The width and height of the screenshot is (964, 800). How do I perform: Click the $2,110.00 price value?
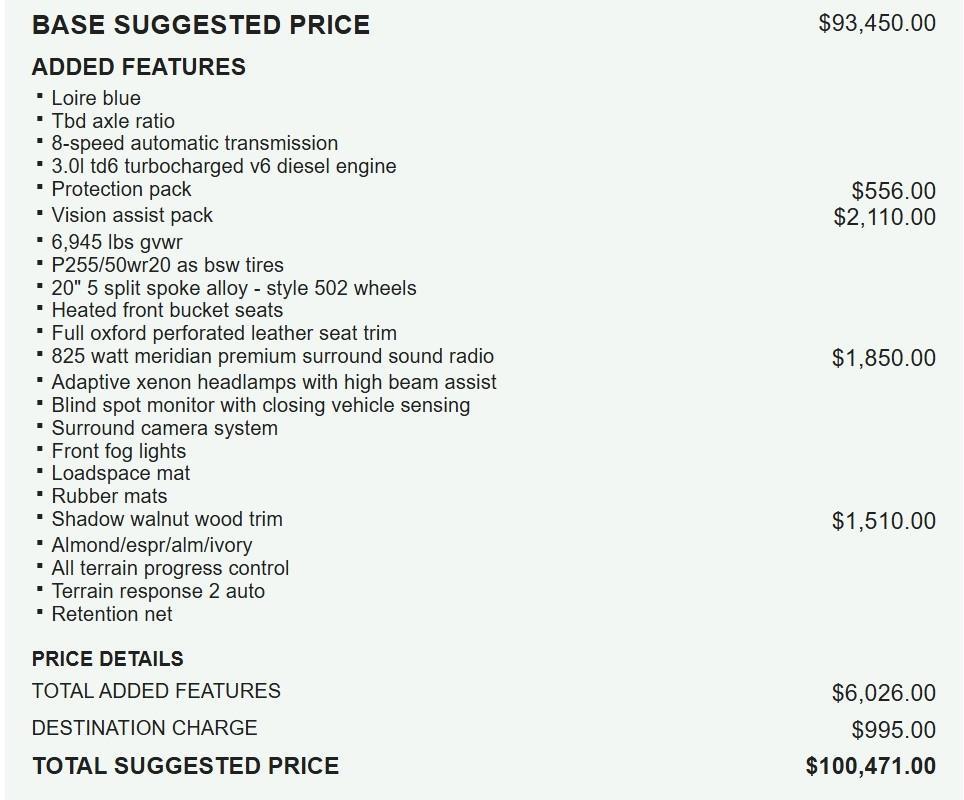click(x=884, y=217)
